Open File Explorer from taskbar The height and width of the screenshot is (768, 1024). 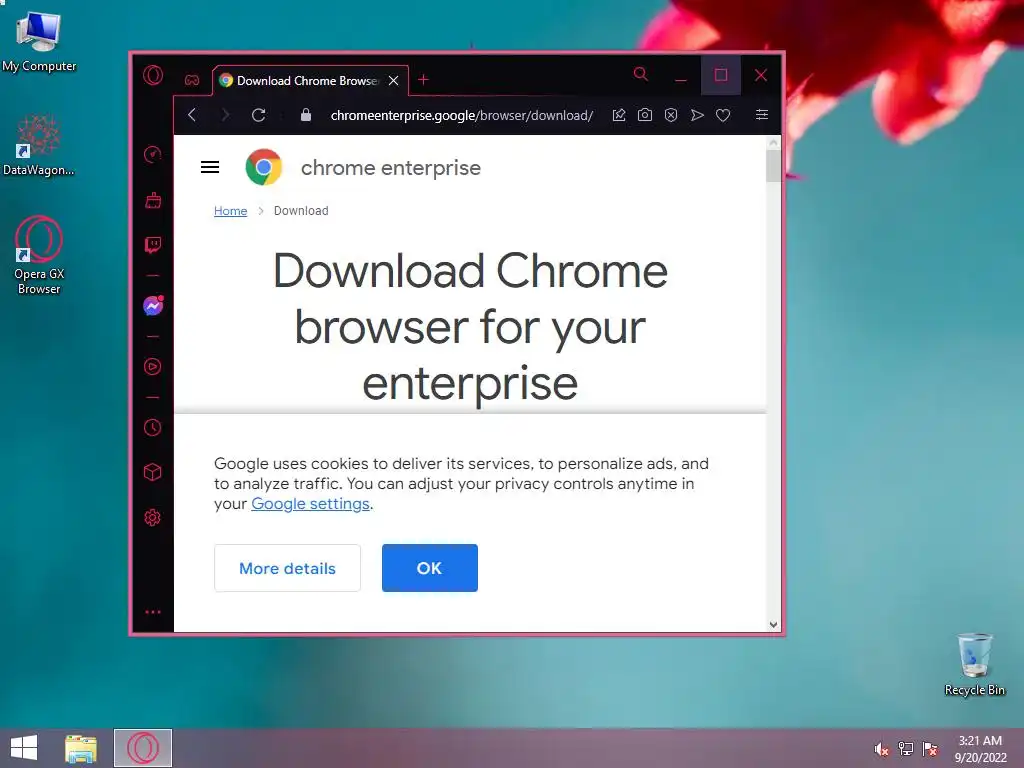coord(81,748)
